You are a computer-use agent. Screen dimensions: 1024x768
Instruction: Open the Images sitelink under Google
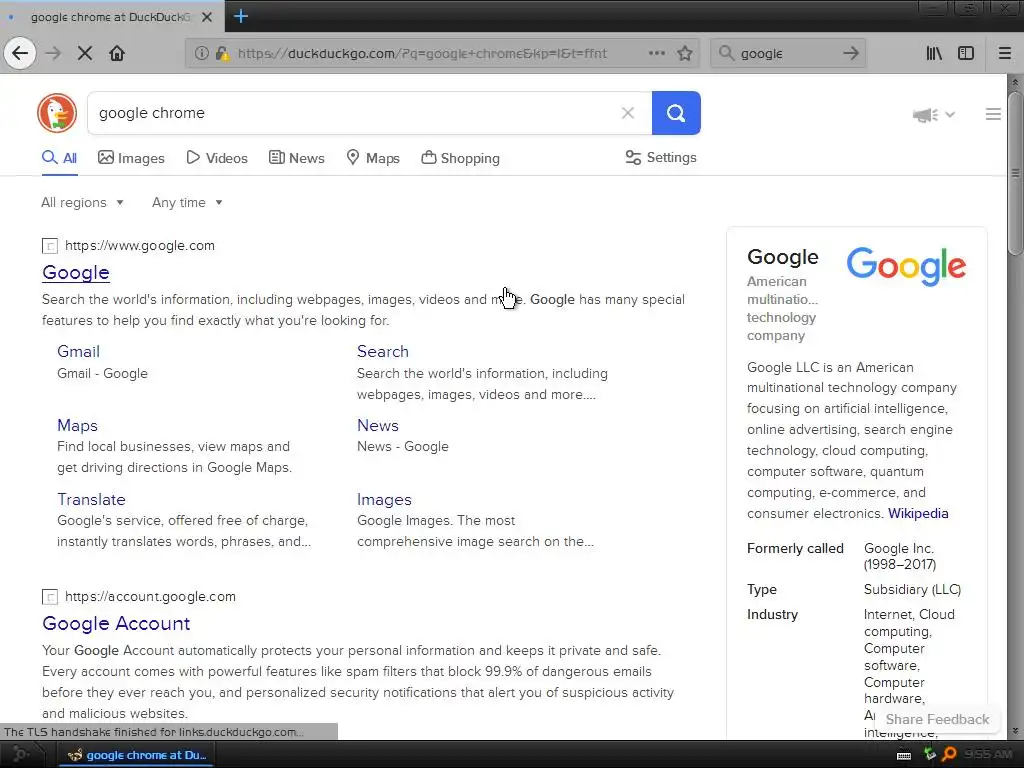pos(384,500)
